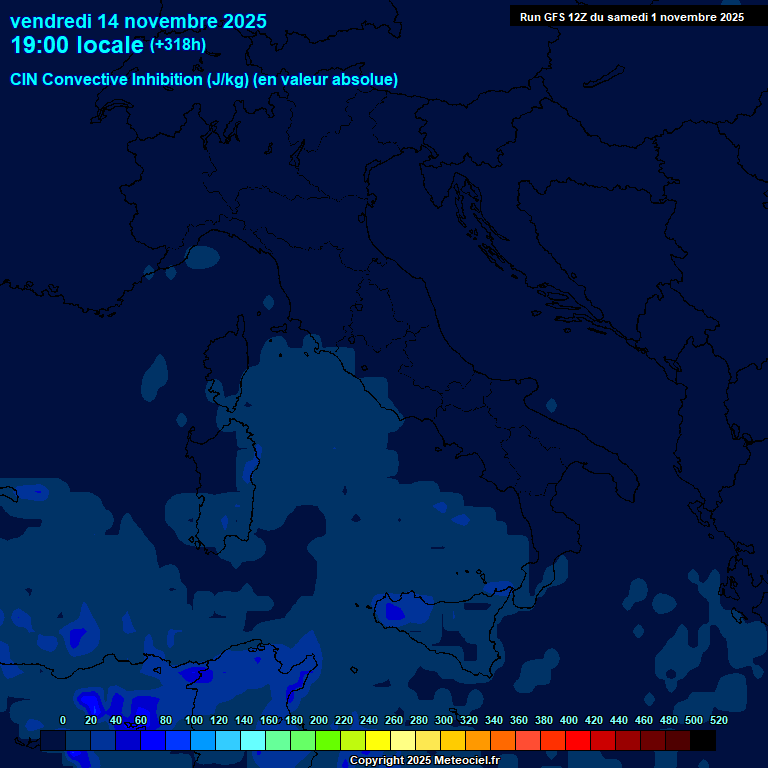Click the black swatch at legend value 520

[x=703, y=740]
